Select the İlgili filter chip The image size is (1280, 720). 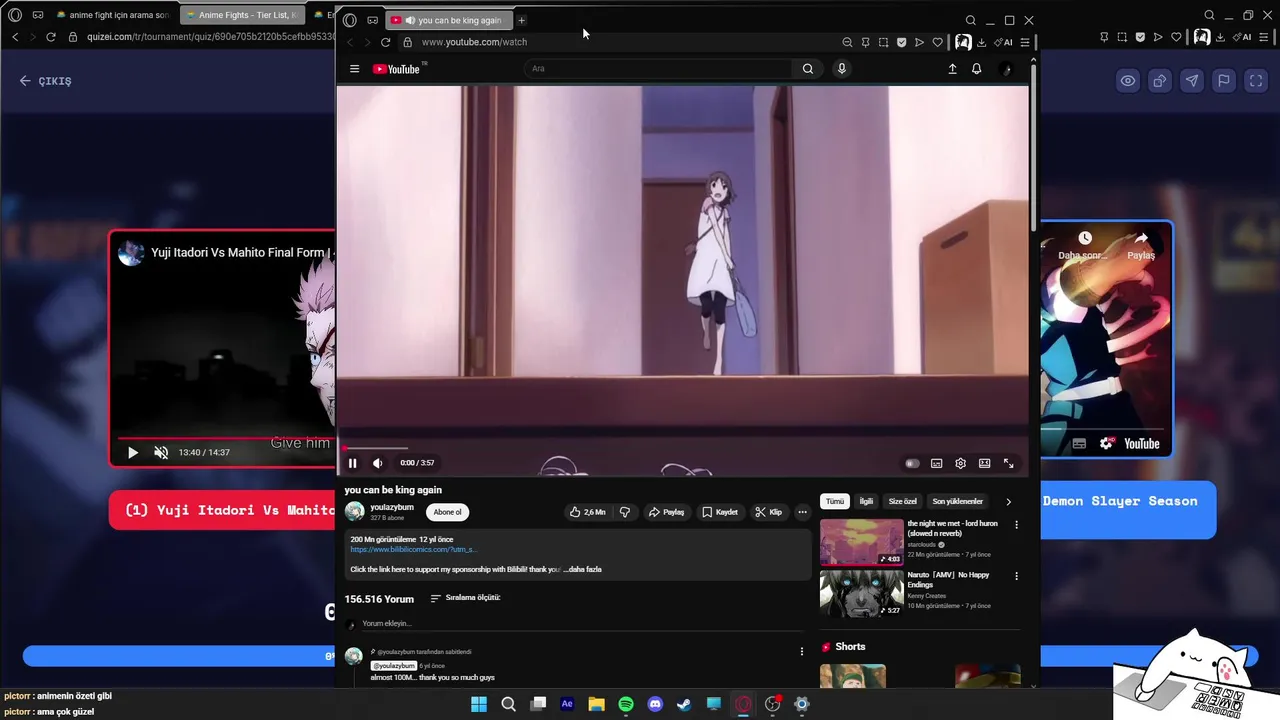(866, 501)
